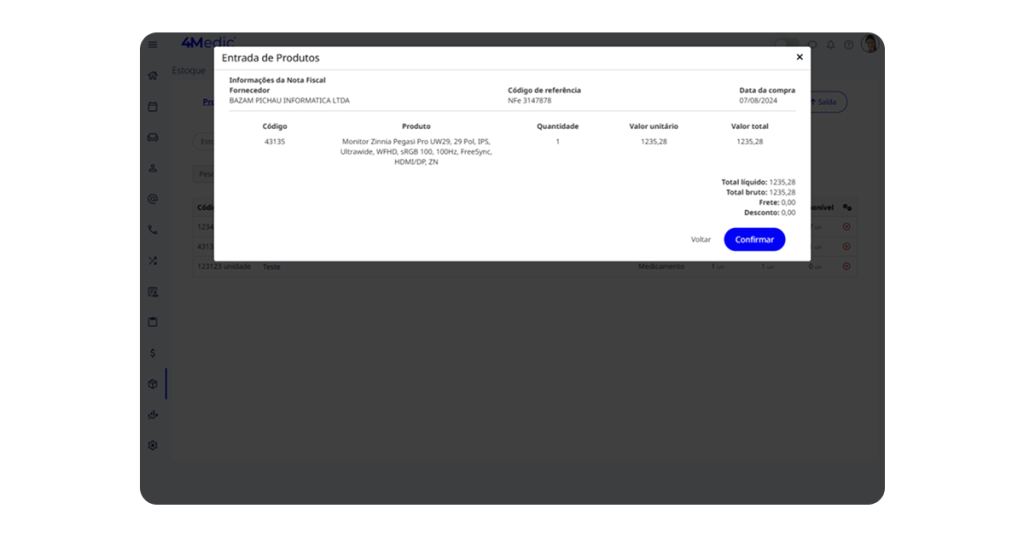Select product code 43135
This screenshot has width=1024, height=538.
click(x=274, y=142)
